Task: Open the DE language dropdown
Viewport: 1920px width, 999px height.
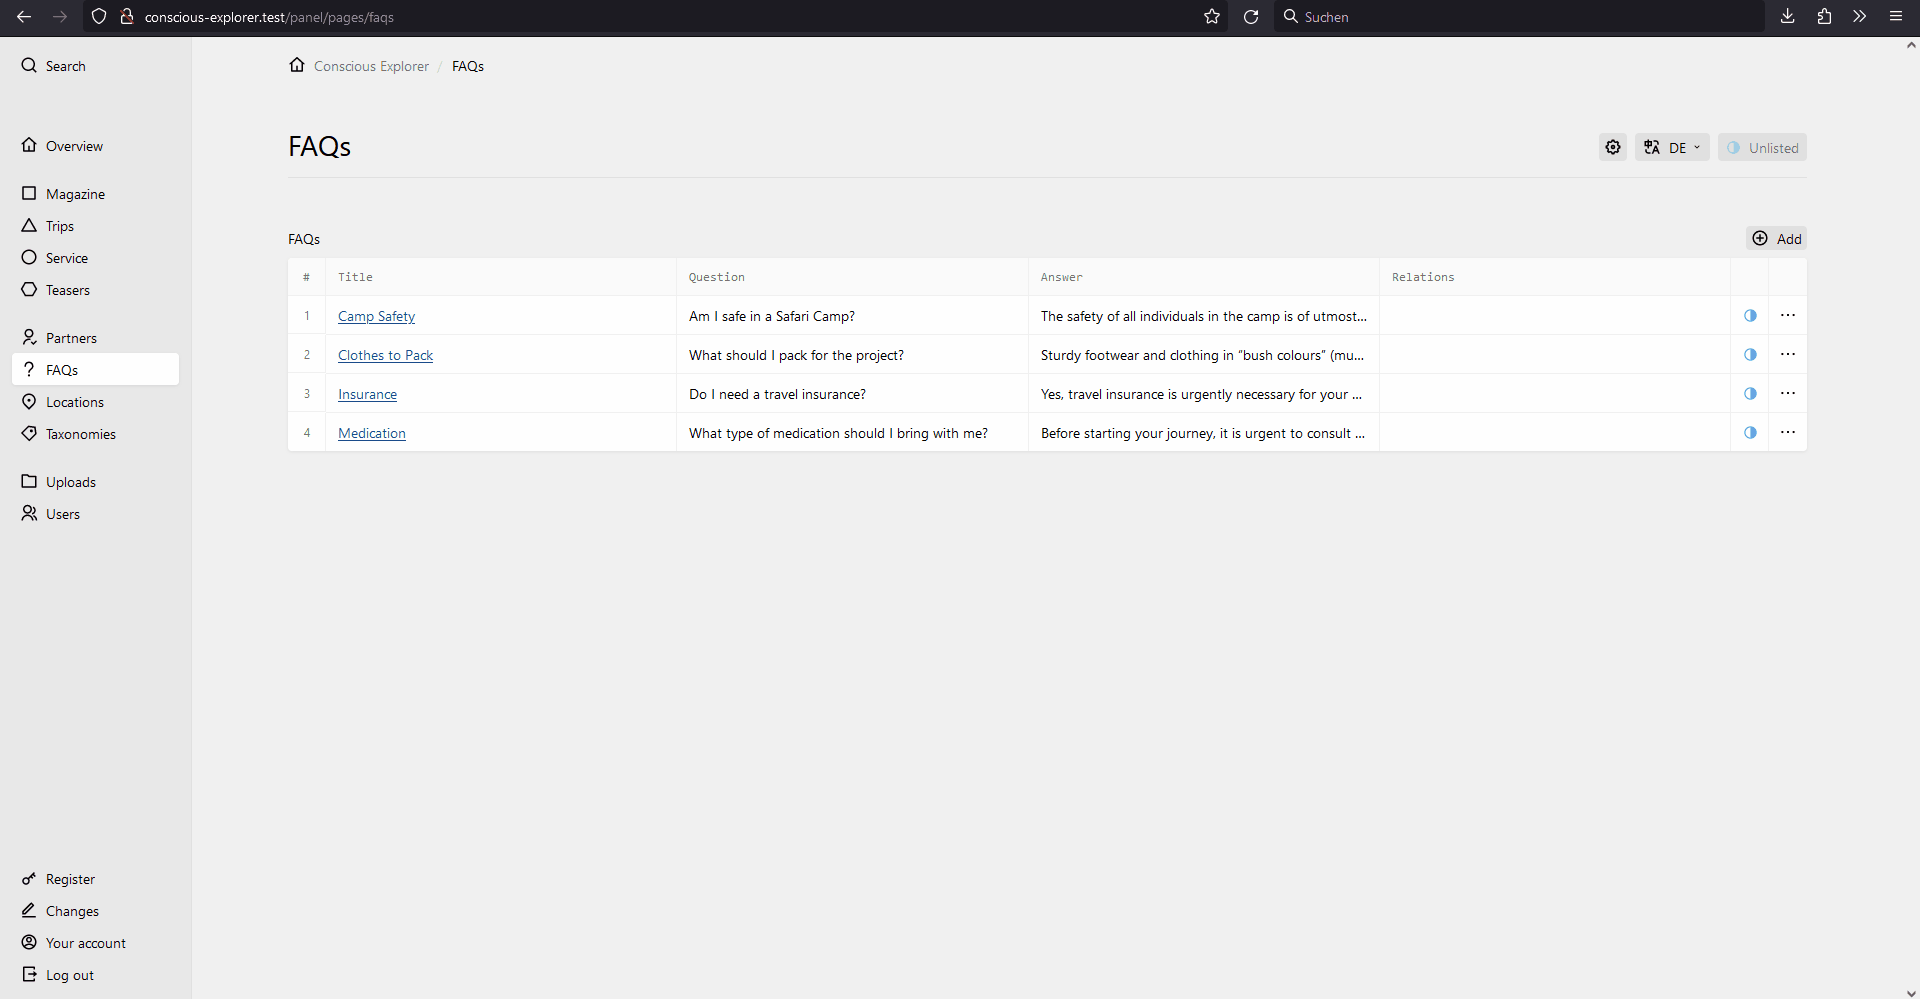Action: pyautogui.click(x=1672, y=146)
